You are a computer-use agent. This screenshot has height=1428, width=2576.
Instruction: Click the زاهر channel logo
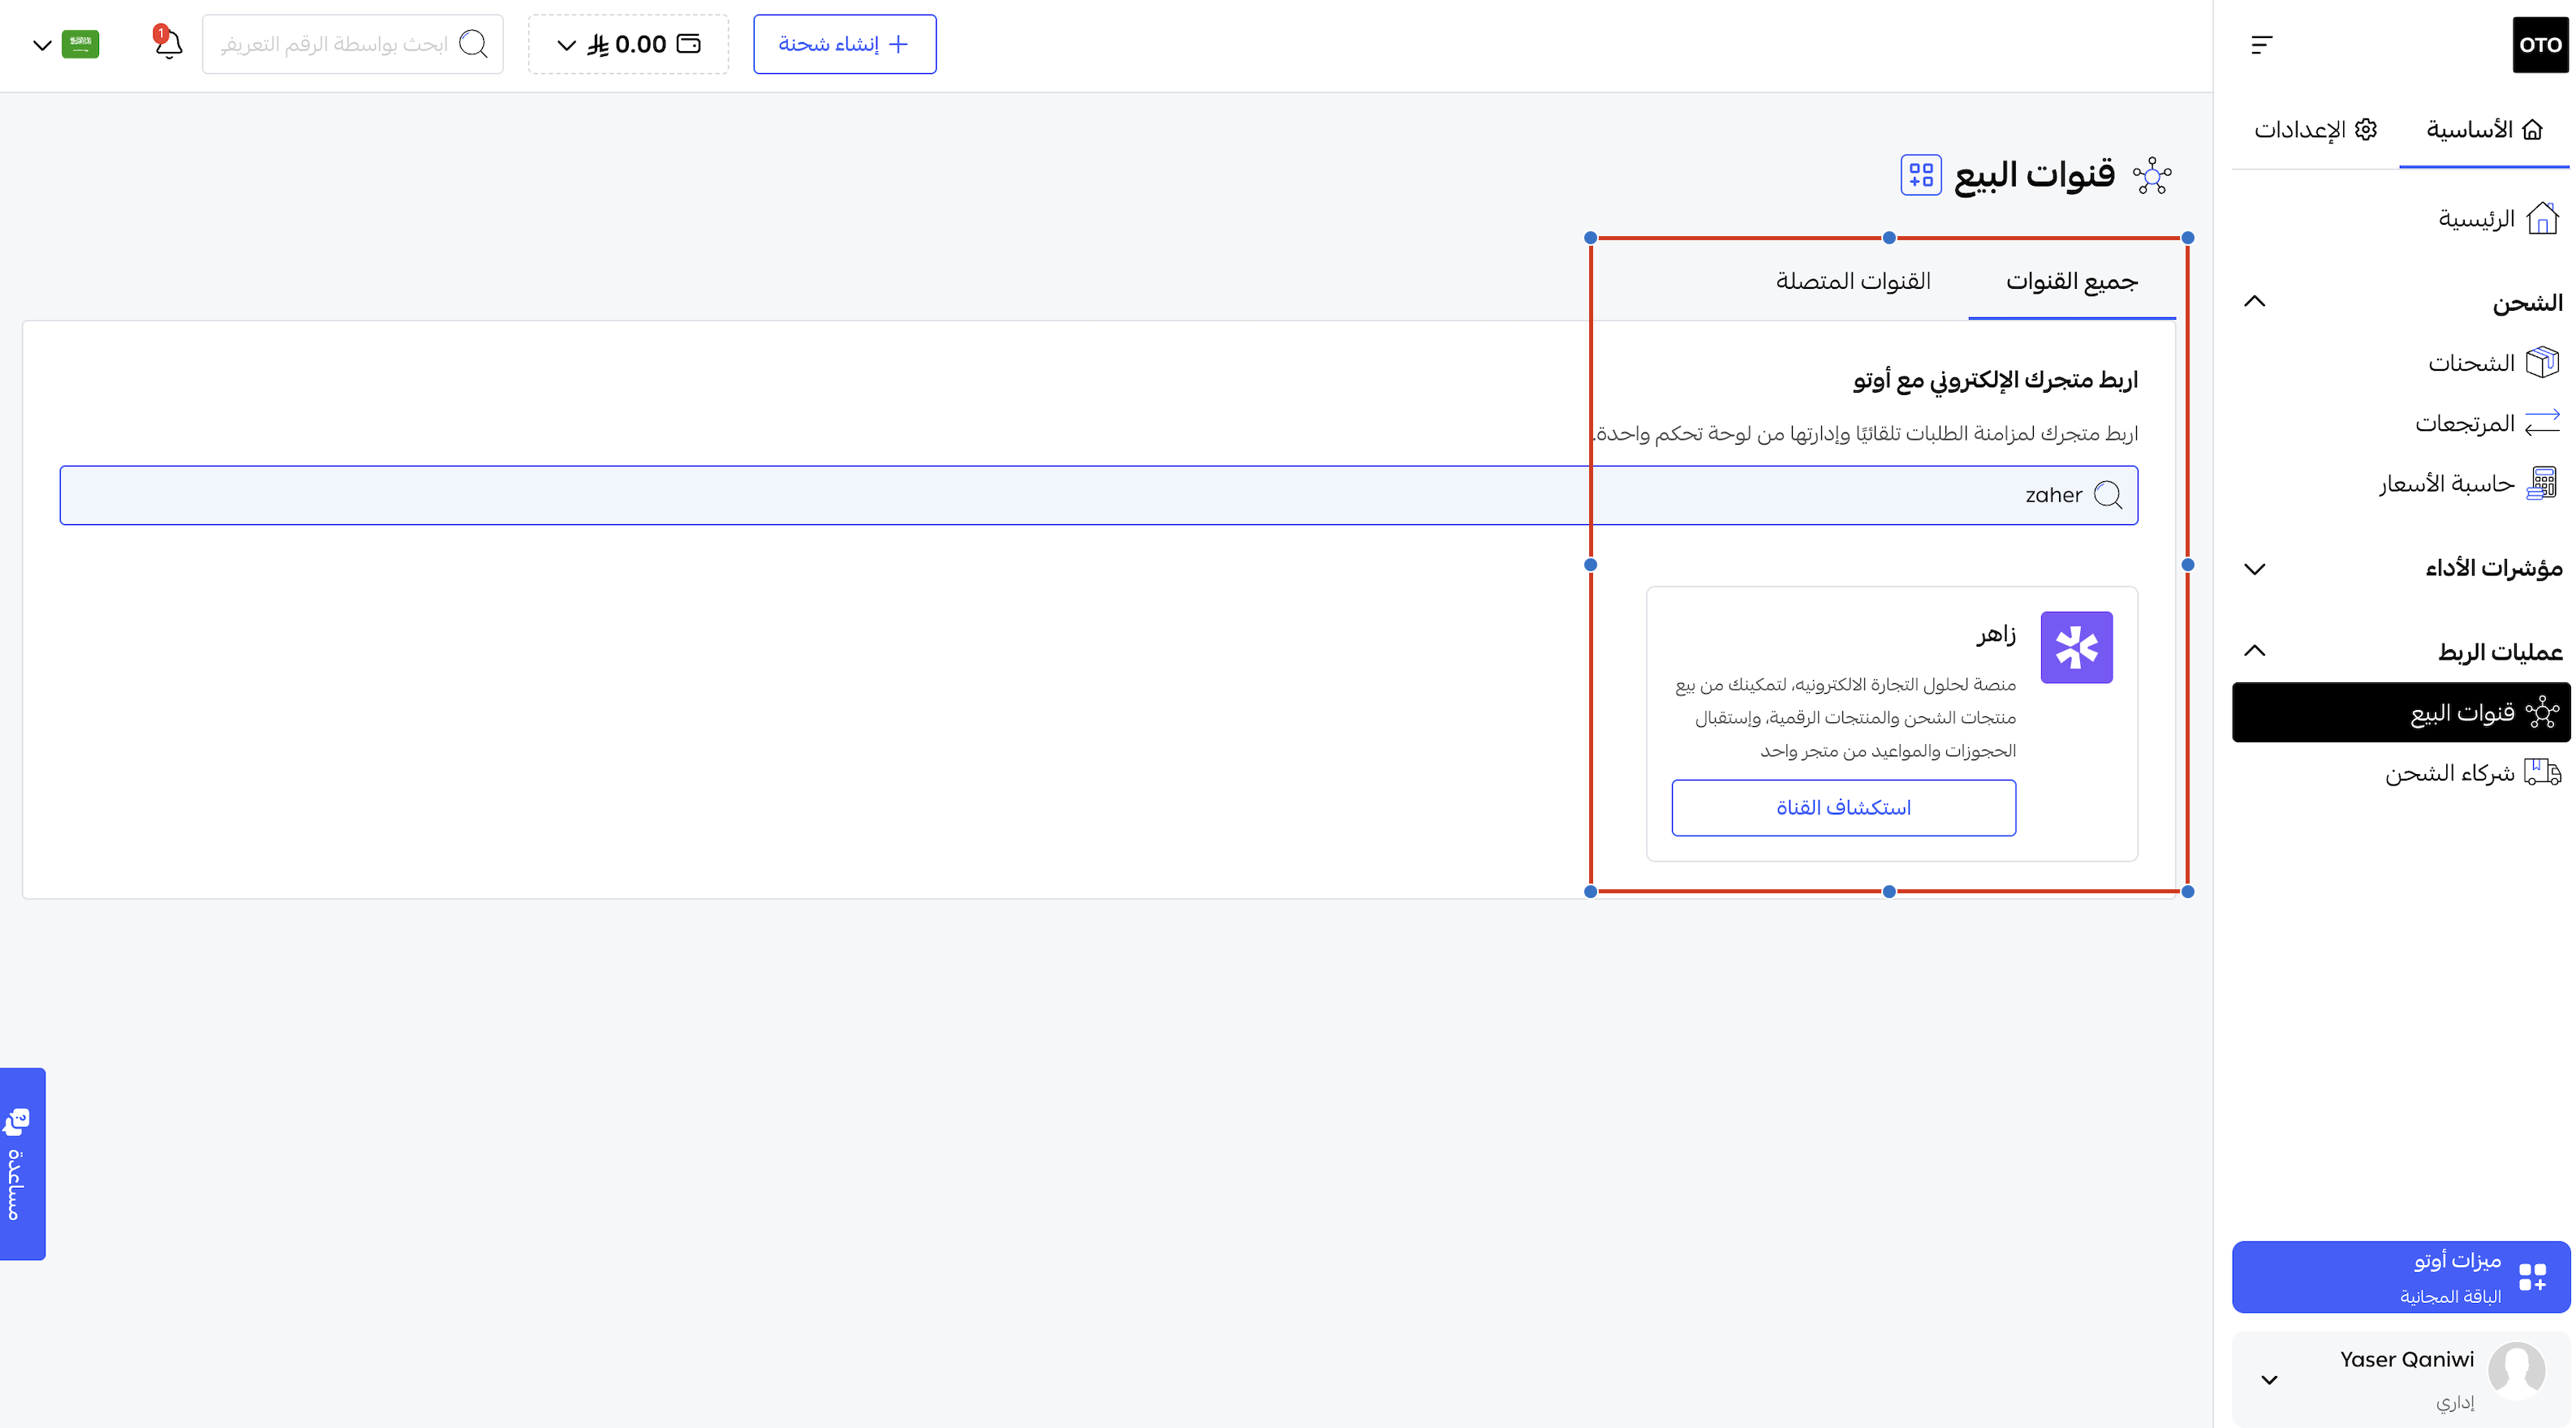click(2076, 648)
